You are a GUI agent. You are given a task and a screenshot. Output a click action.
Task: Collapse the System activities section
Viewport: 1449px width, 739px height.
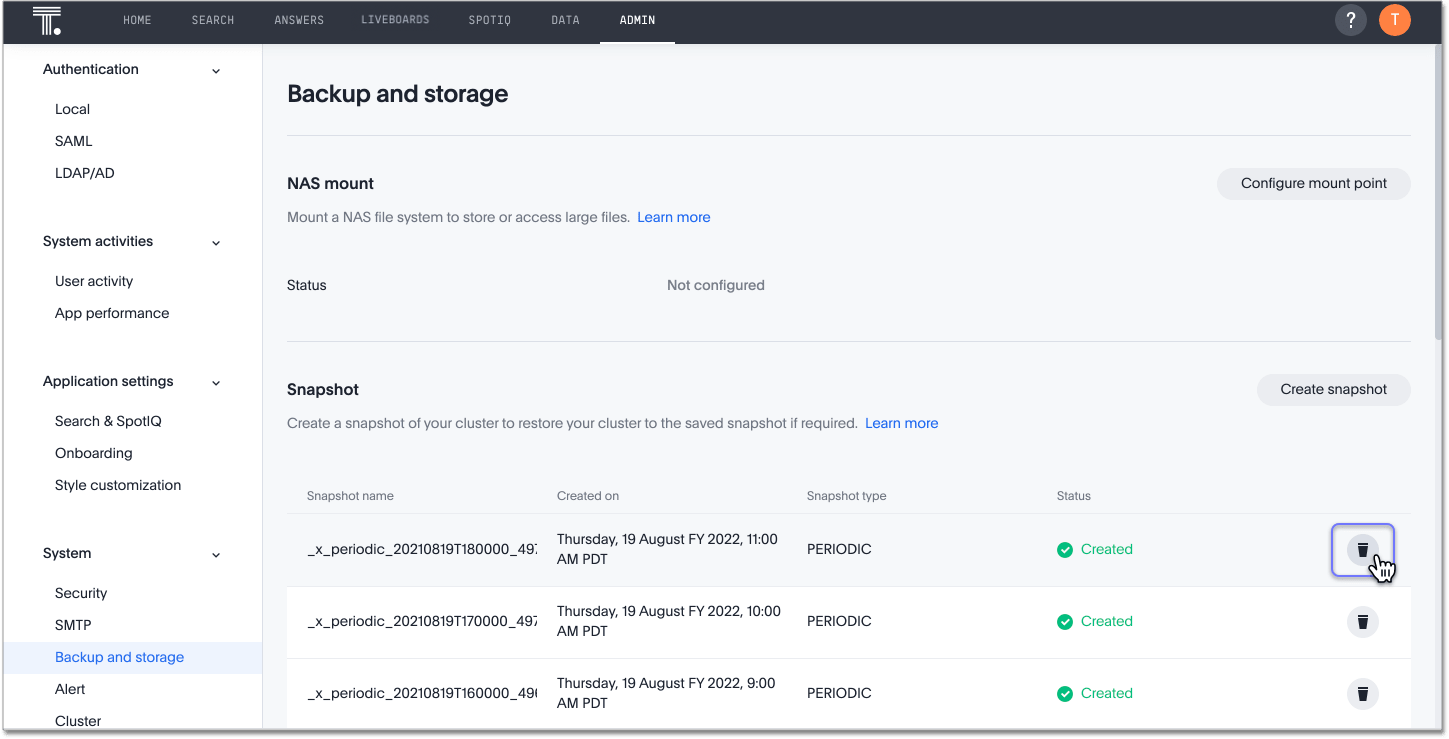[x=216, y=243]
